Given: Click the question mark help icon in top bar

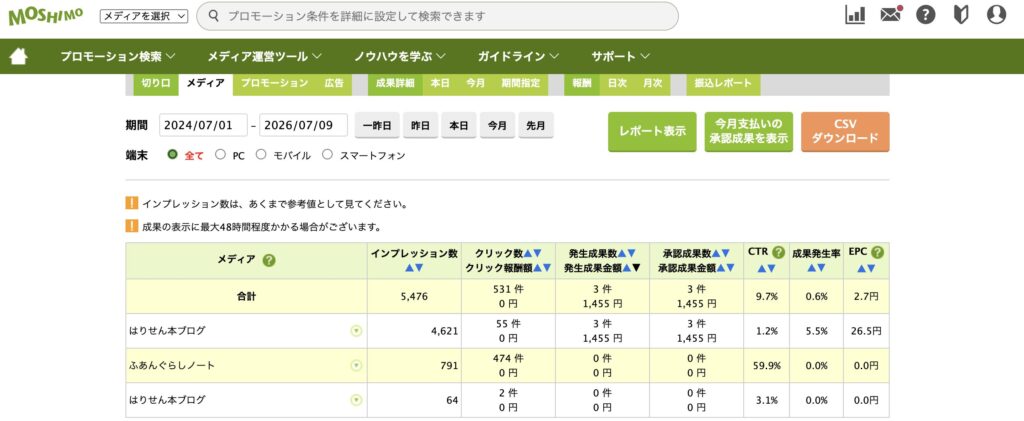Looking at the screenshot, I should coord(925,15).
